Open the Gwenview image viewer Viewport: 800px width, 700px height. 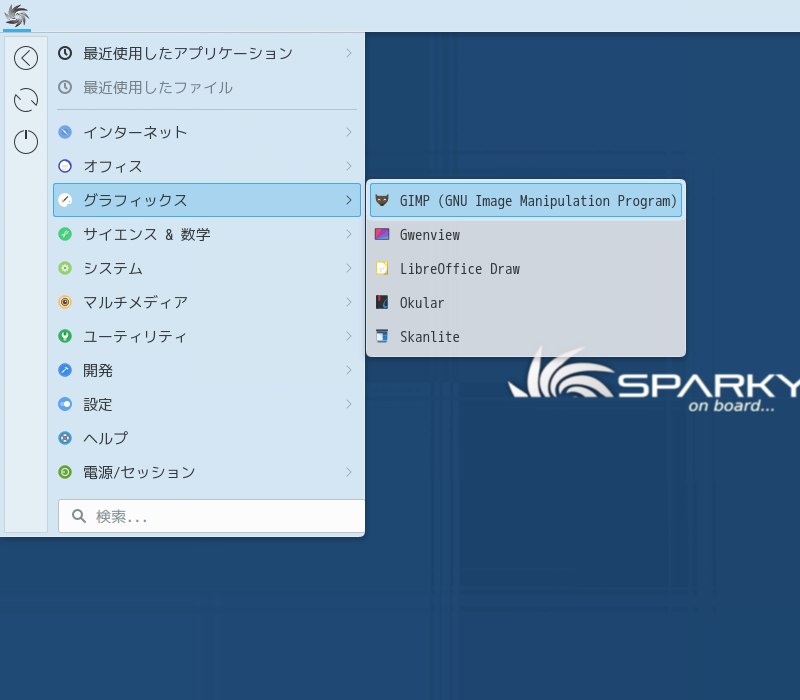coord(429,235)
